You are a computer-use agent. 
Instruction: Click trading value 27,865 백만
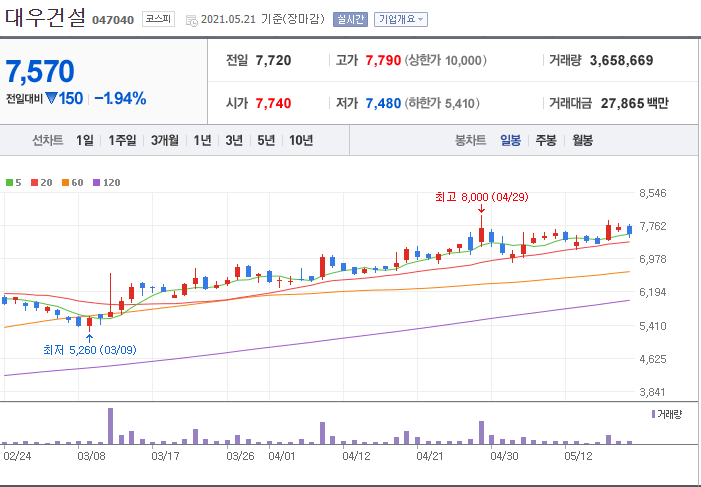(x=634, y=103)
